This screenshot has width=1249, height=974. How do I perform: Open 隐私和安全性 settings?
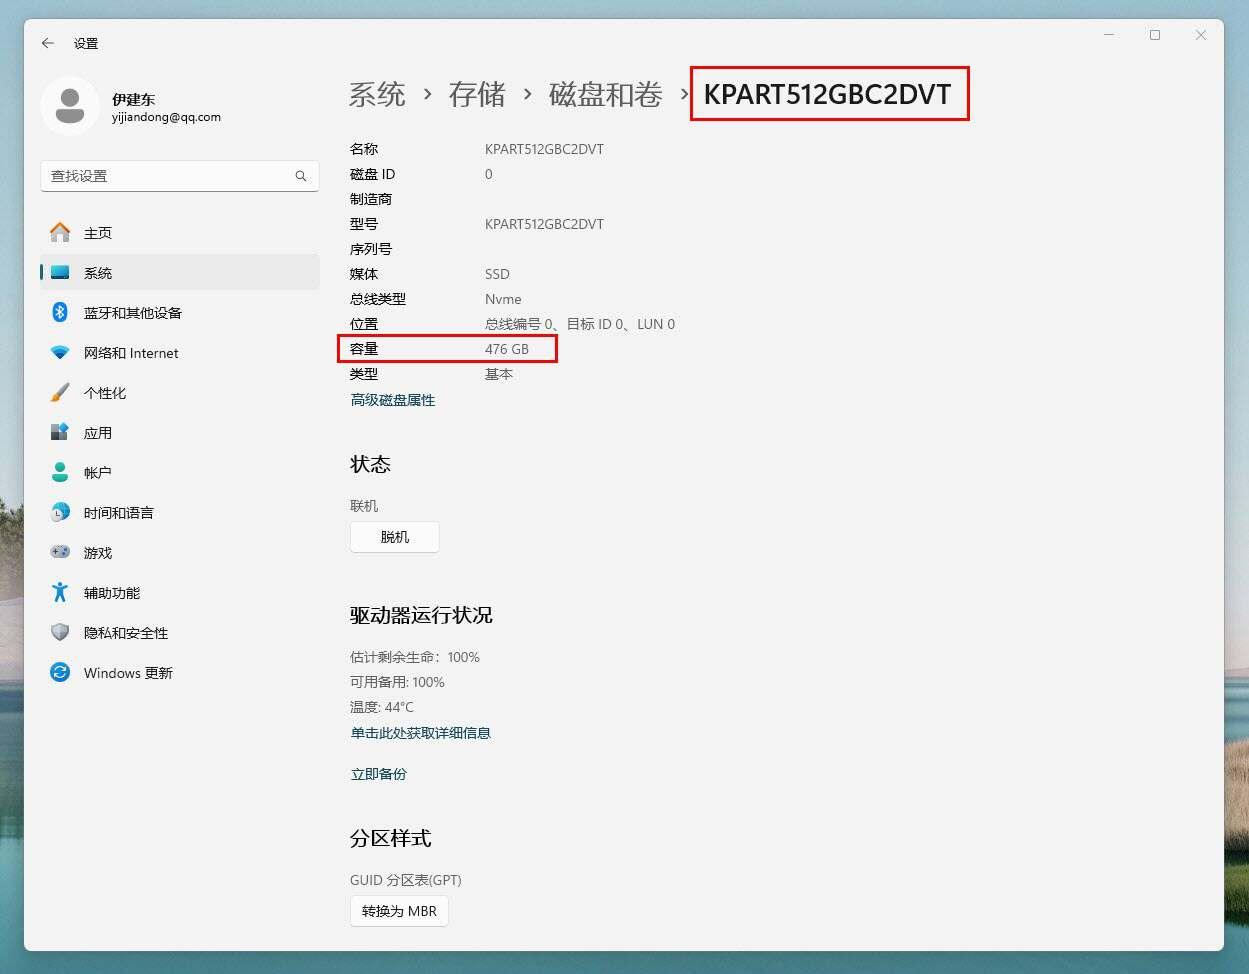coord(124,632)
